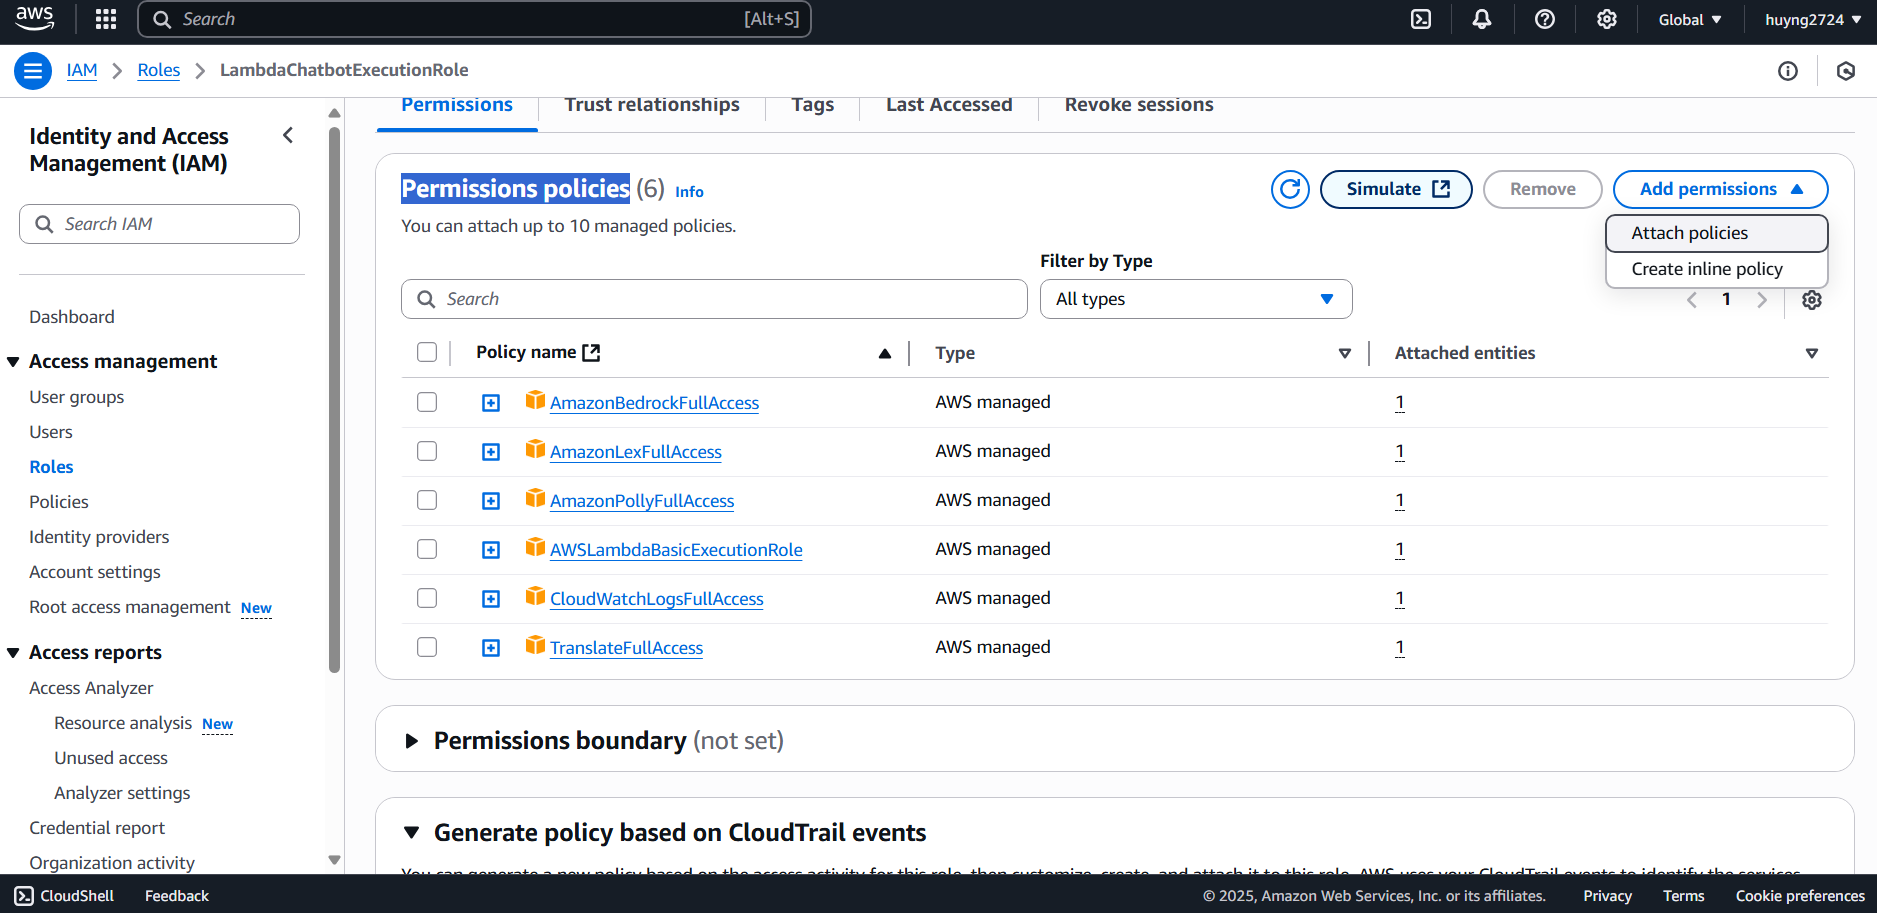Collapse the Access reports section
Image resolution: width=1877 pixels, height=913 pixels.
pyautogui.click(x=14, y=653)
